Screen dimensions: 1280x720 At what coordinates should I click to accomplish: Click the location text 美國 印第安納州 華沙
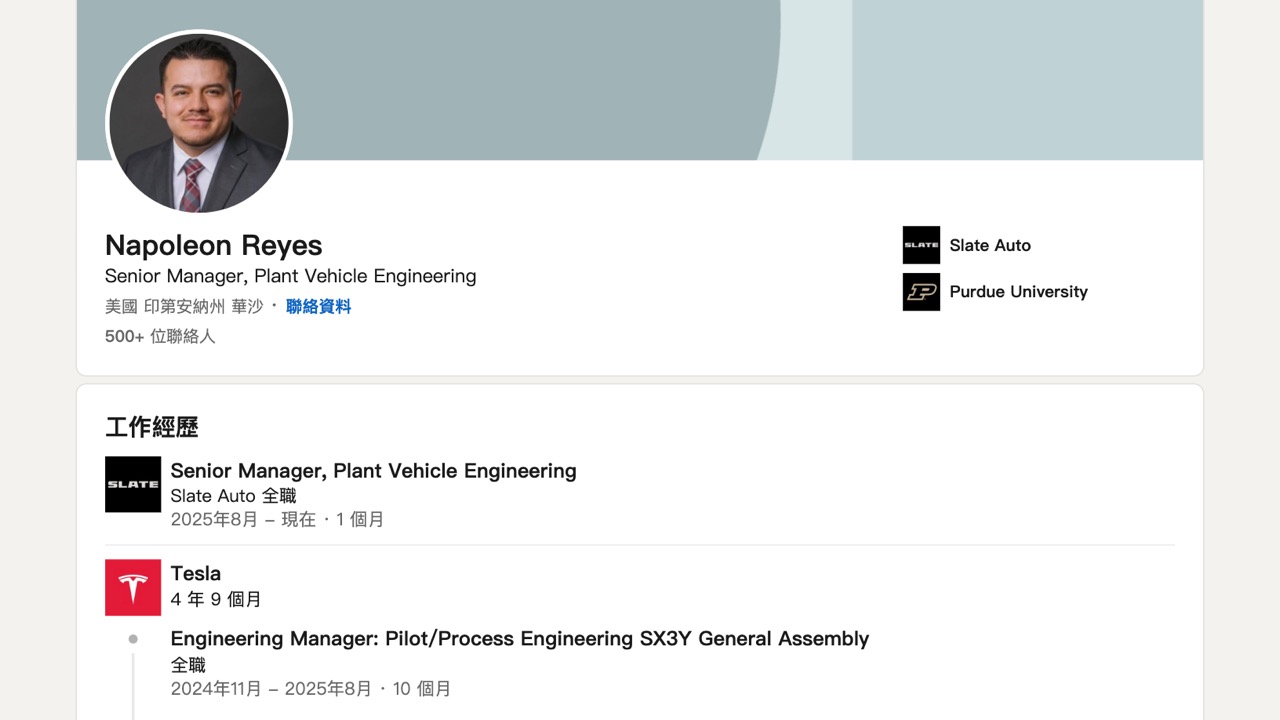click(184, 306)
